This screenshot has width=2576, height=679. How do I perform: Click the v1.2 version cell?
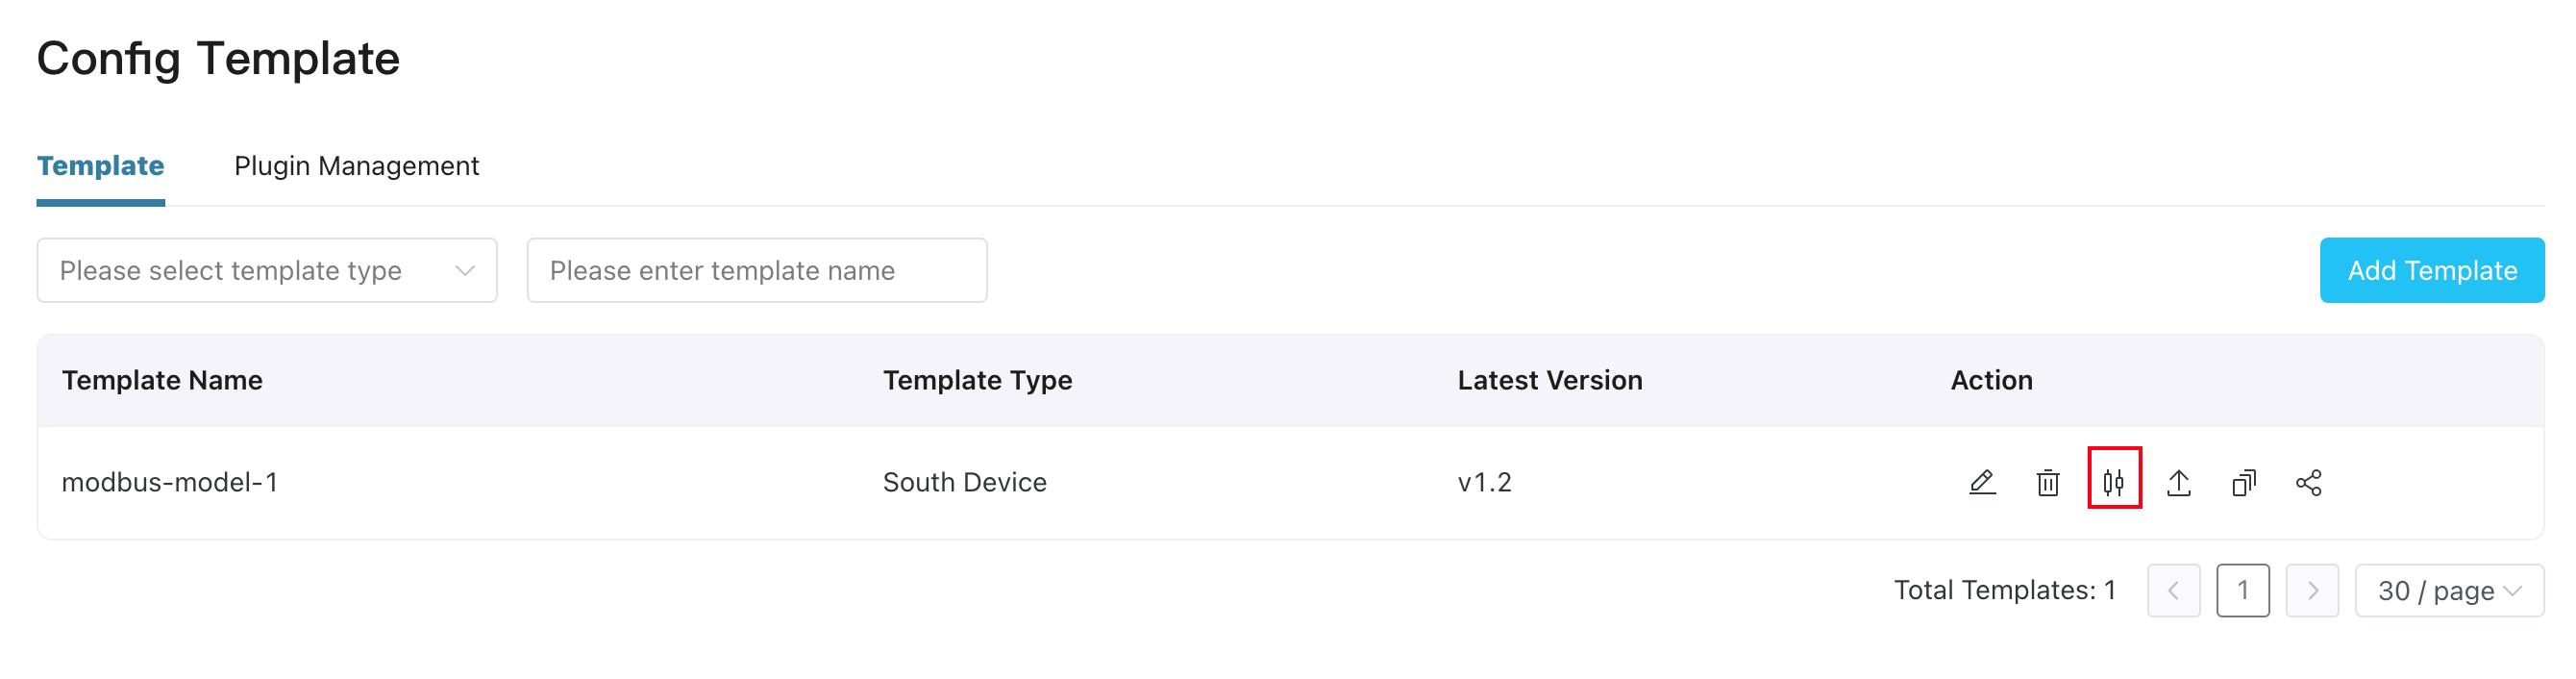point(1484,483)
